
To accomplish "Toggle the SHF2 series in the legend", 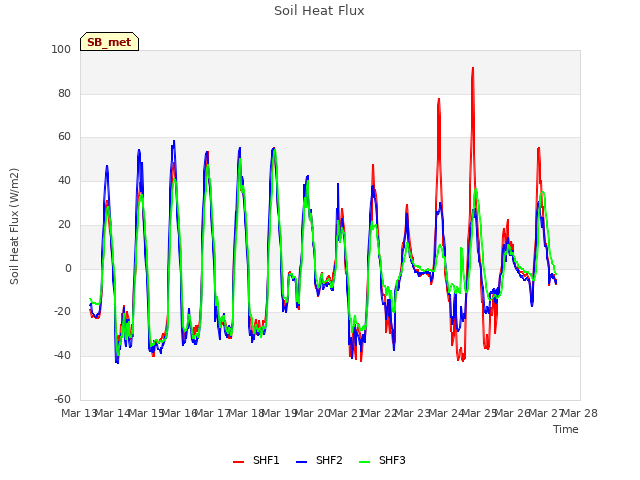I will pyautogui.click(x=319, y=460).
